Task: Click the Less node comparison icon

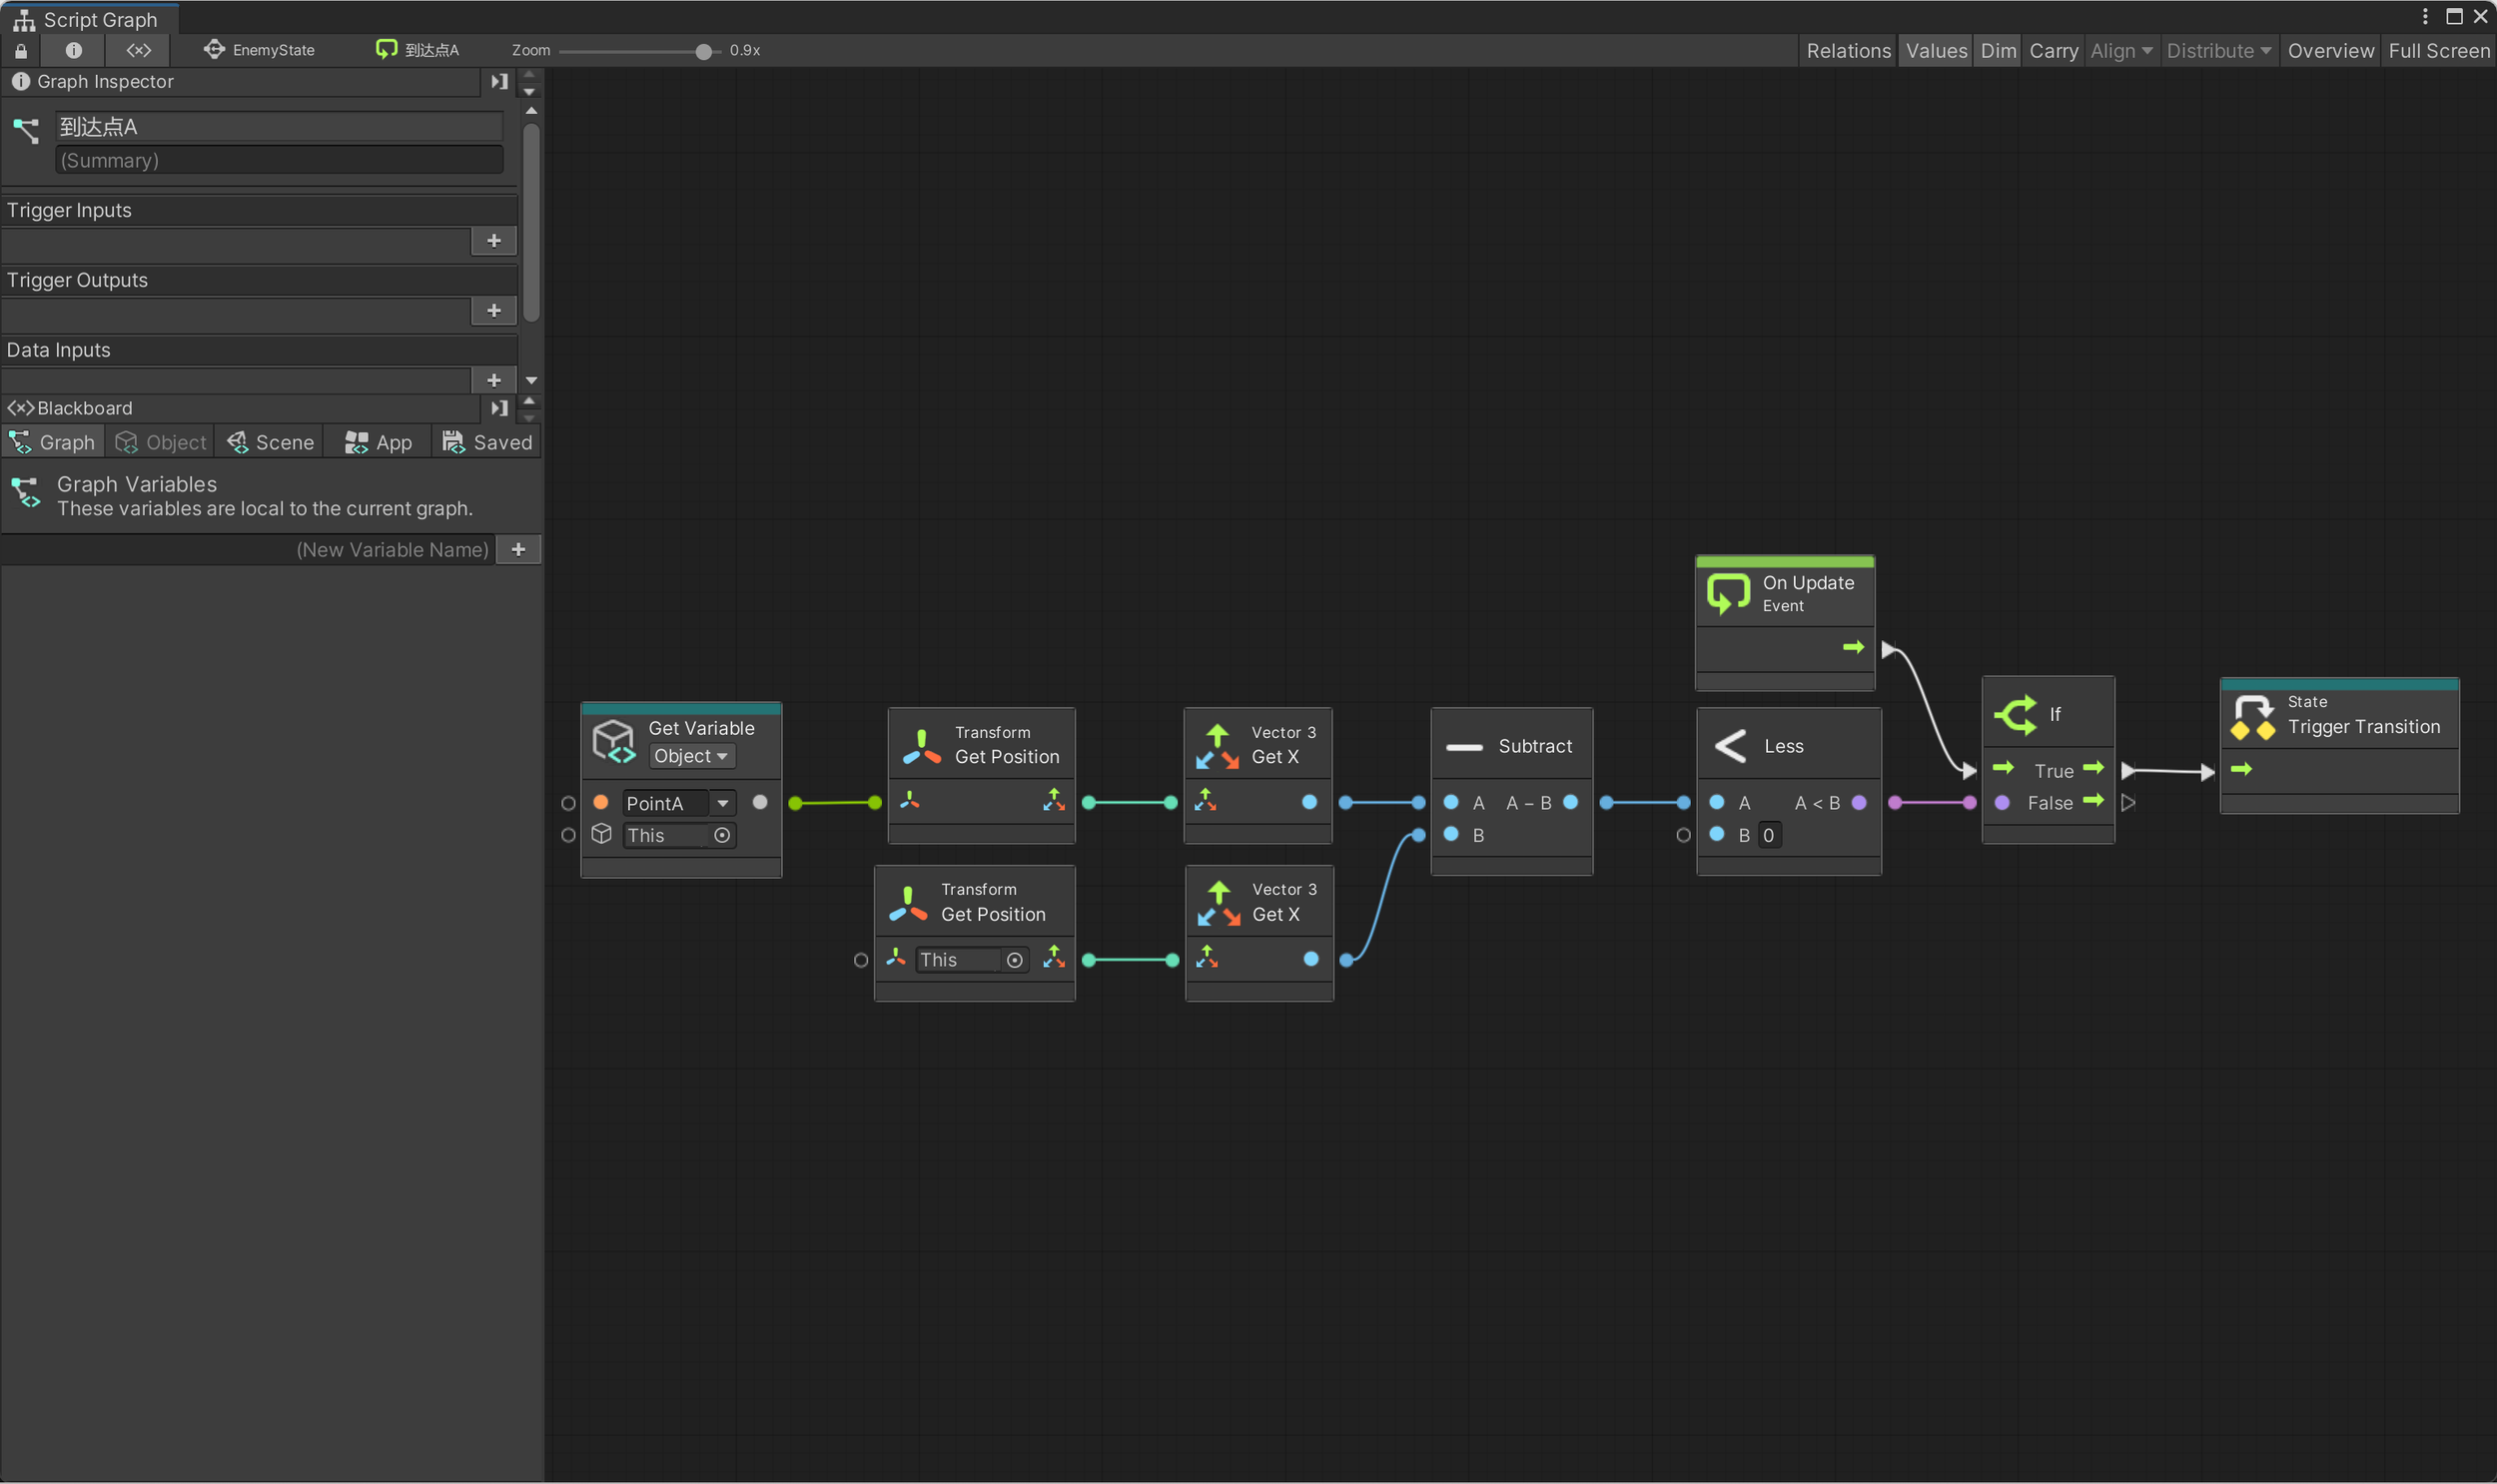Action: coord(1731,746)
